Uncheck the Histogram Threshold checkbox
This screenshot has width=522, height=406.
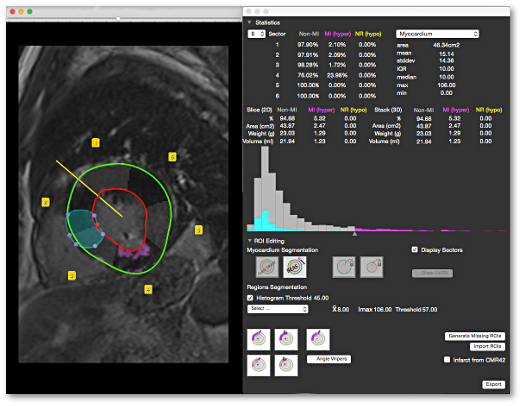tap(250, 298)
